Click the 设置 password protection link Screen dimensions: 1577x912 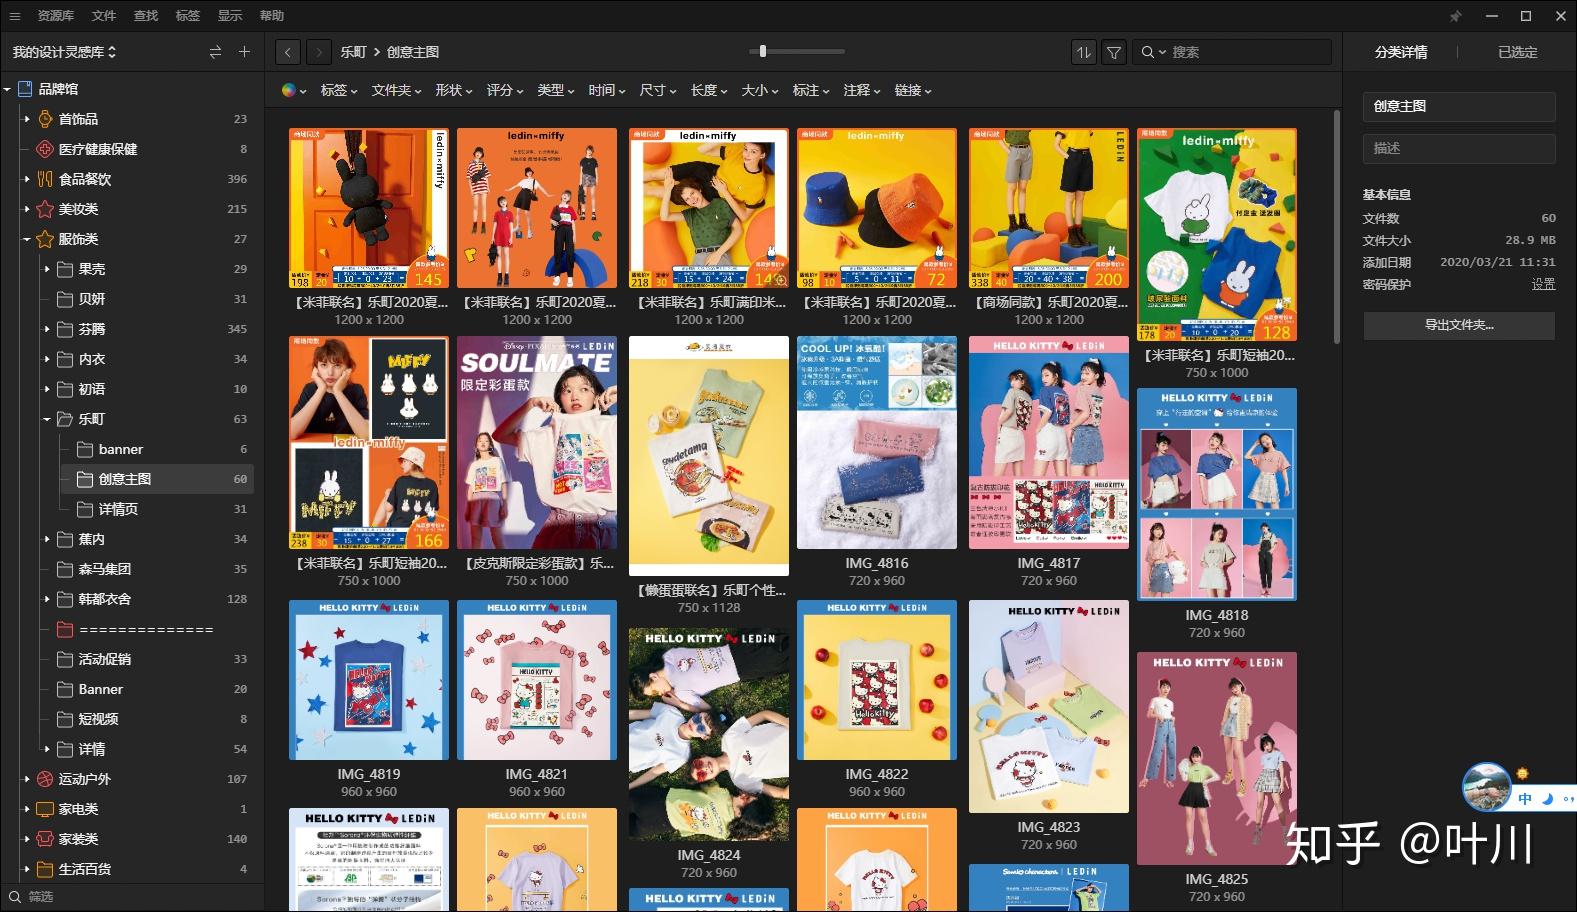coord(1543,284)
